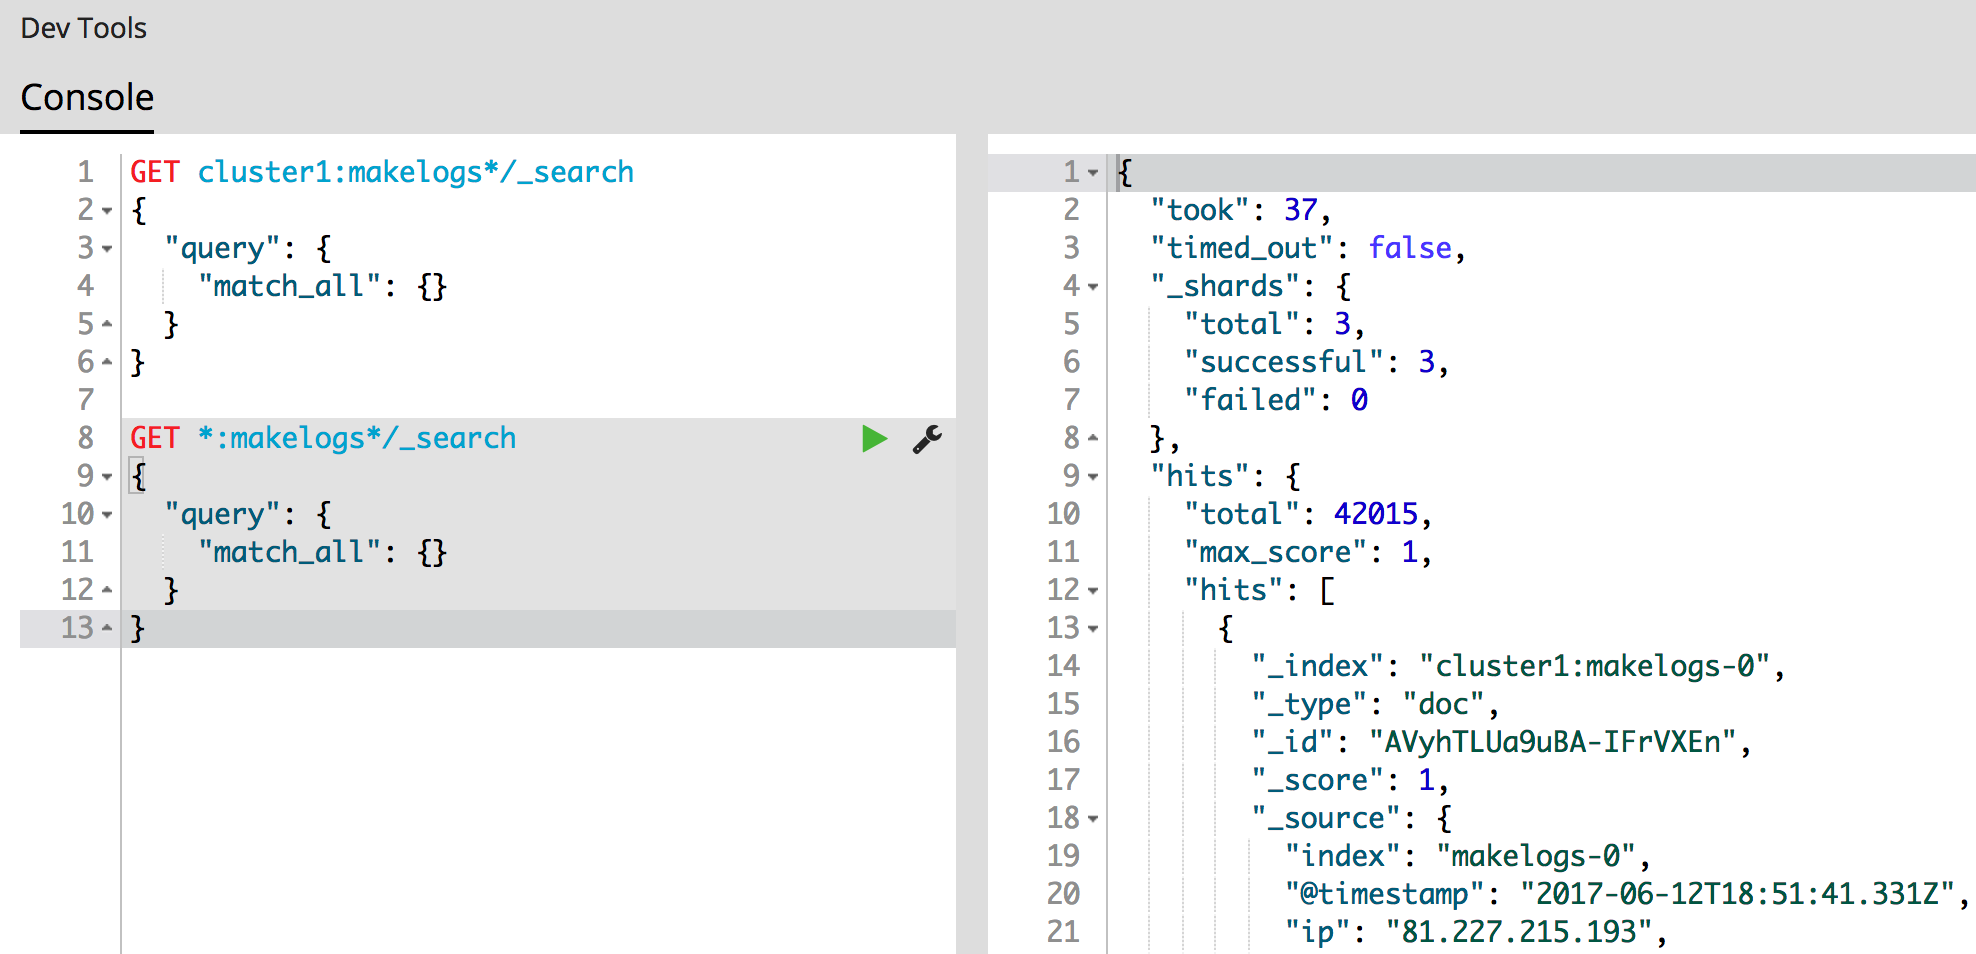This screenshot has width=1976, height=954.
Task: Collapse response fold arrow at line 1
Action: (1093, 173)
